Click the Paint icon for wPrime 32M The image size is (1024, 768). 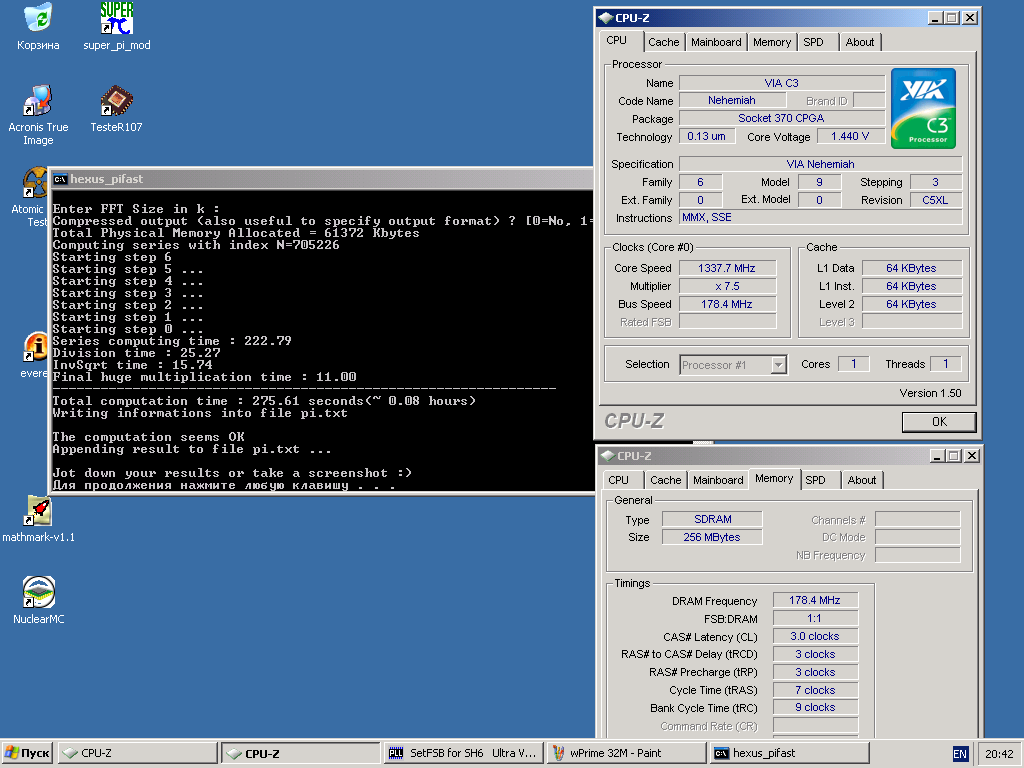[x=558, y=753]
